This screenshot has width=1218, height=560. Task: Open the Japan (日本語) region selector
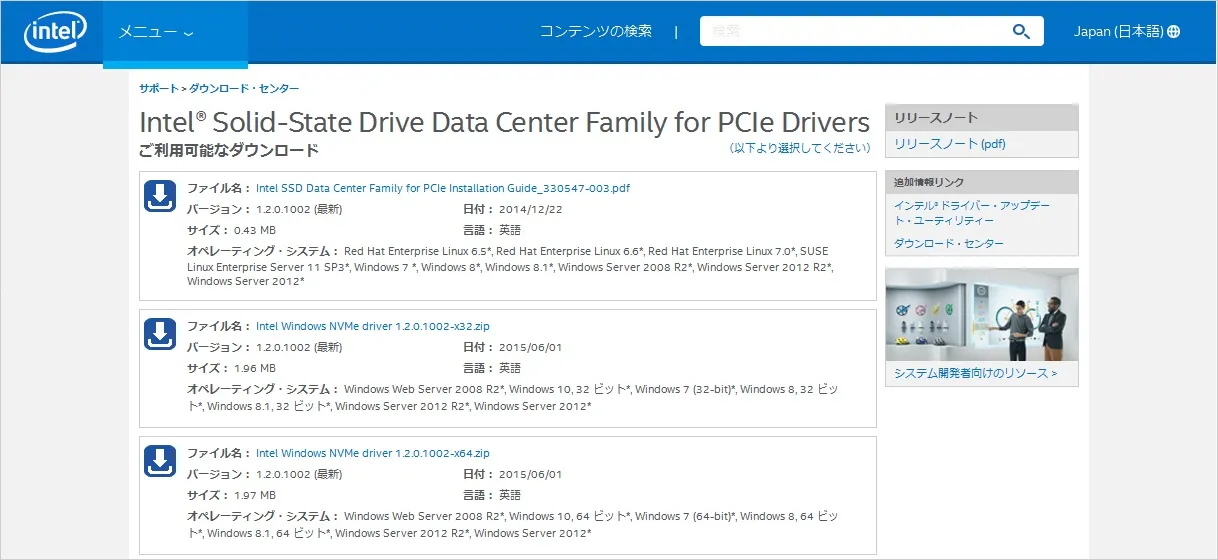pyautogui.click(x=1127, y=32)
